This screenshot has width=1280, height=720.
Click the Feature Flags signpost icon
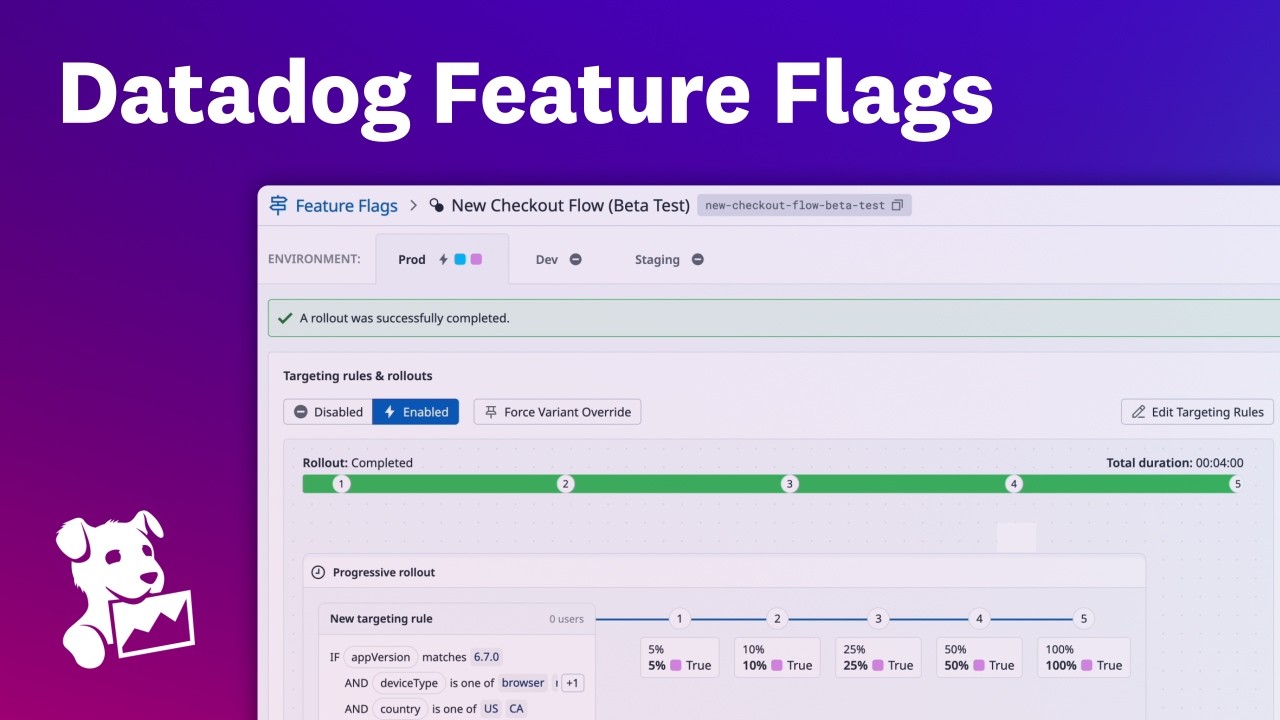[278, 205]
